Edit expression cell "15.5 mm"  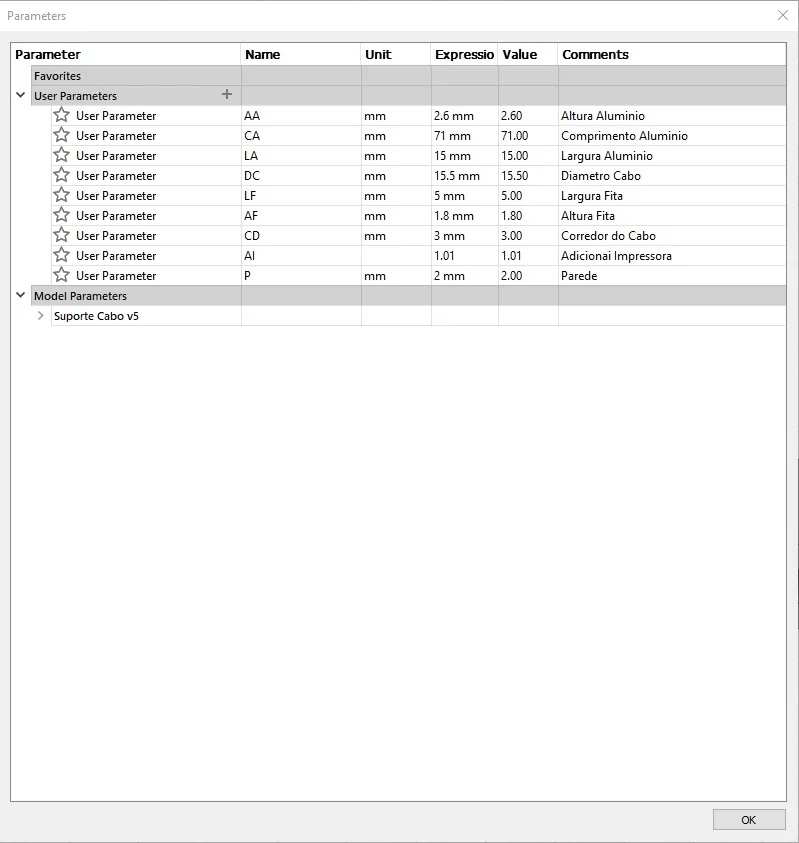click(x=465, y=176)
